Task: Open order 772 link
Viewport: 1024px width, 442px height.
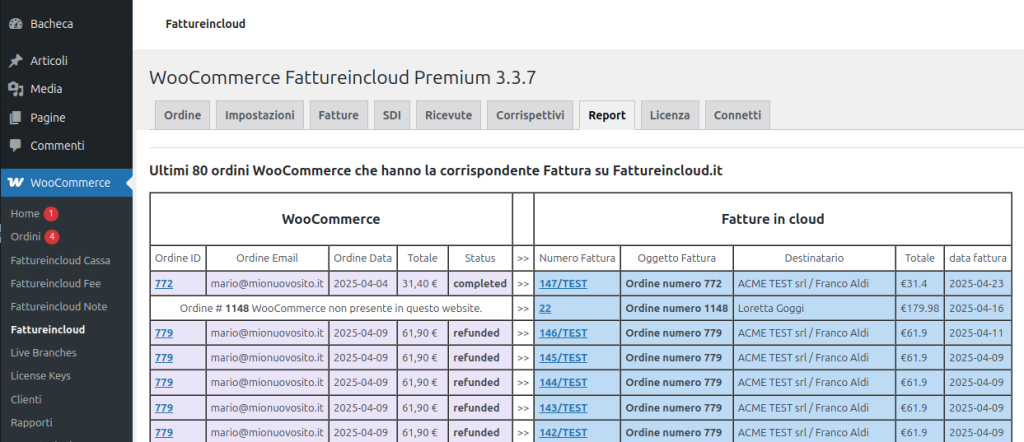Action: [x=164, y=283]
